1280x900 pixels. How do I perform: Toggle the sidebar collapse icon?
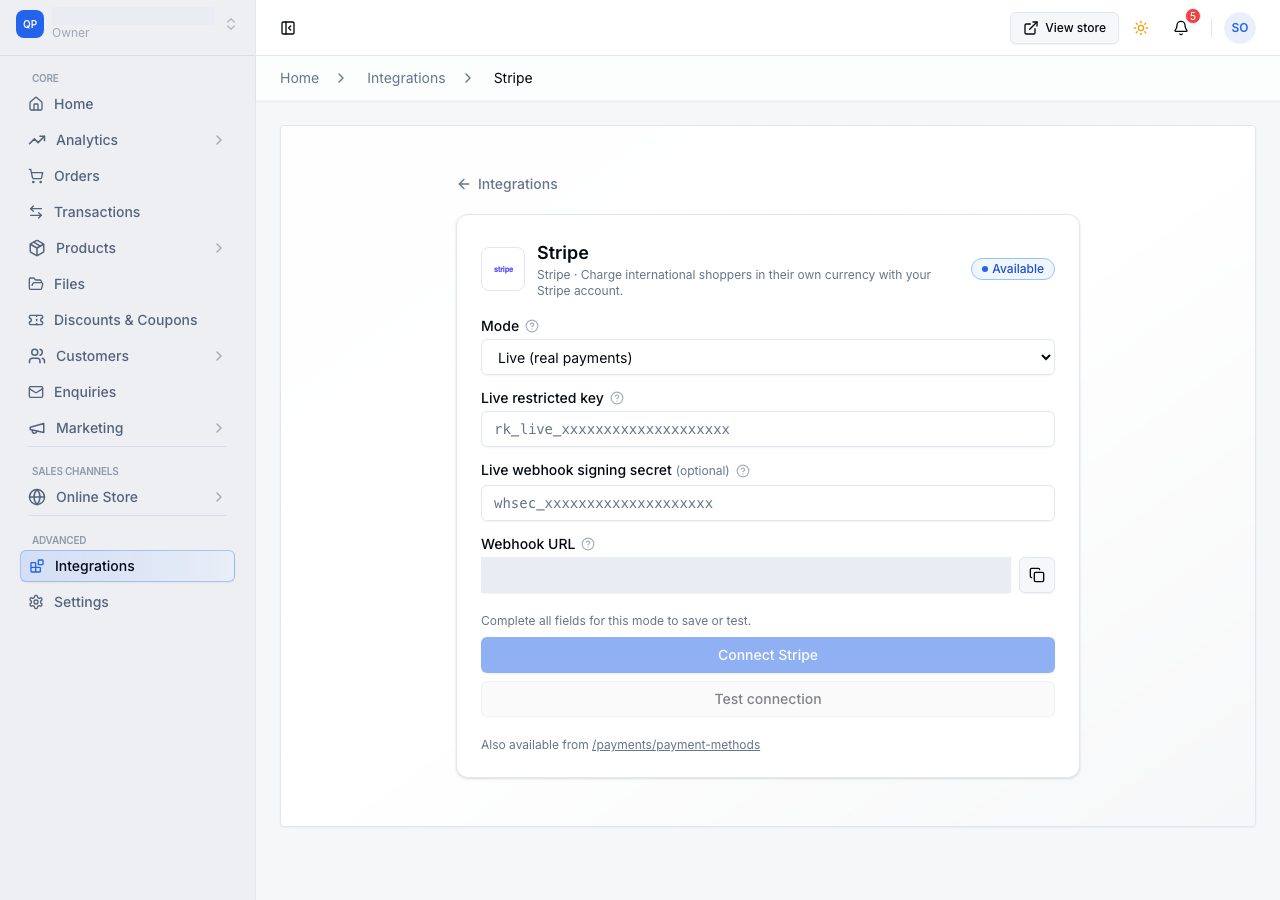(288, 28)
